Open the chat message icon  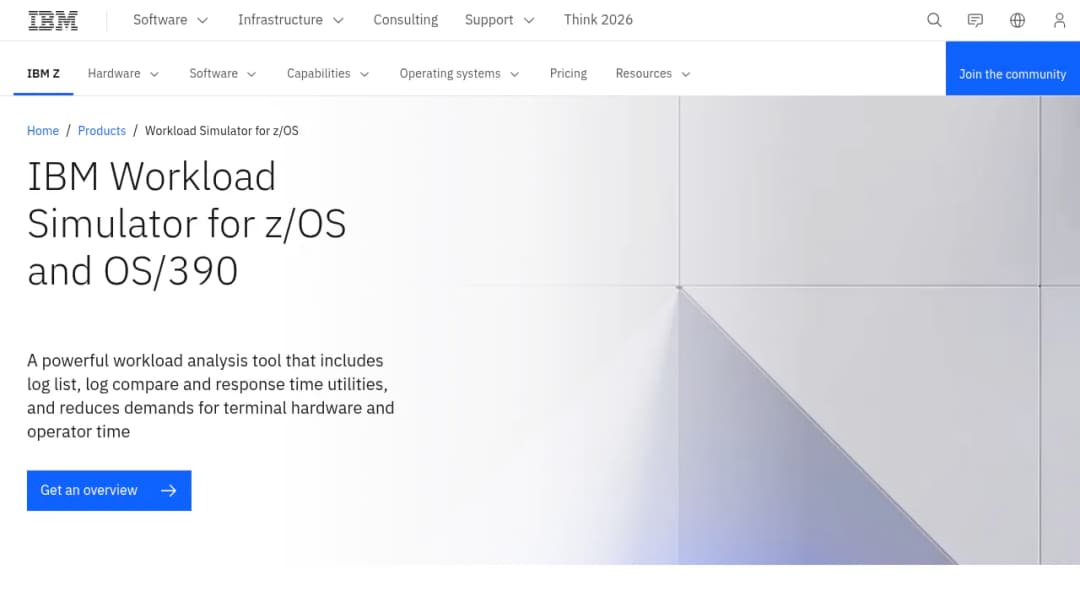click(975, 20)
